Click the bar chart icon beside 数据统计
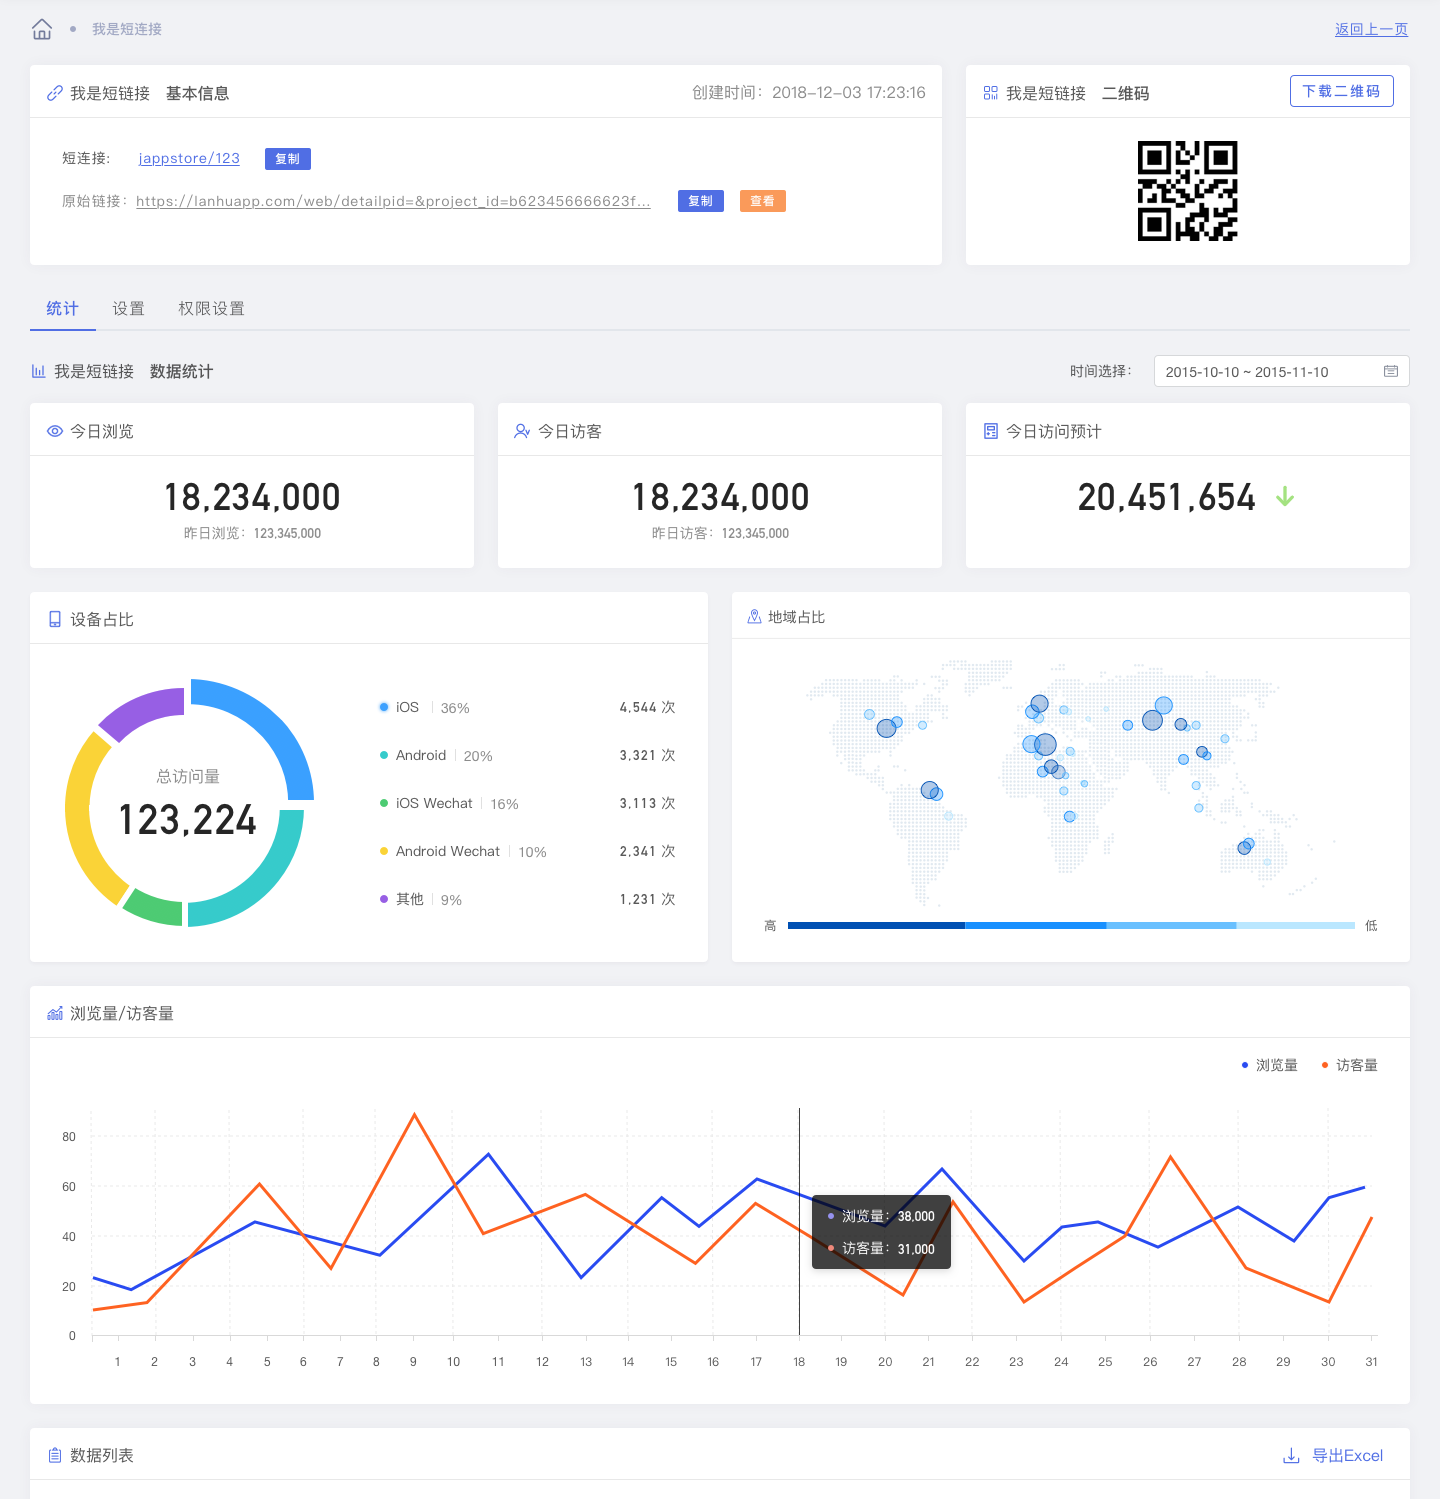Viewport: 1440px width, 1499px height. click(x=39, y=371)
